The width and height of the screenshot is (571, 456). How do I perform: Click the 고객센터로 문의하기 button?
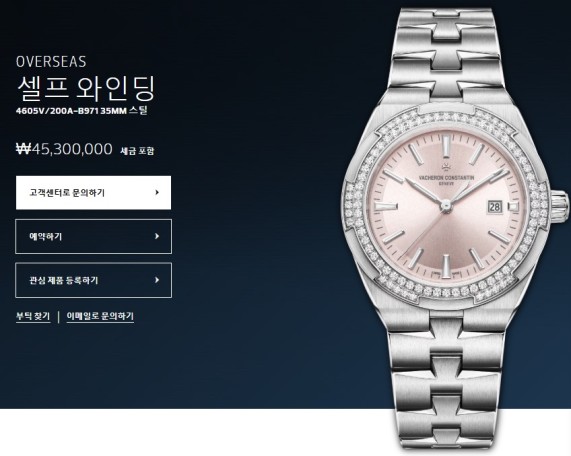[93, 193]
